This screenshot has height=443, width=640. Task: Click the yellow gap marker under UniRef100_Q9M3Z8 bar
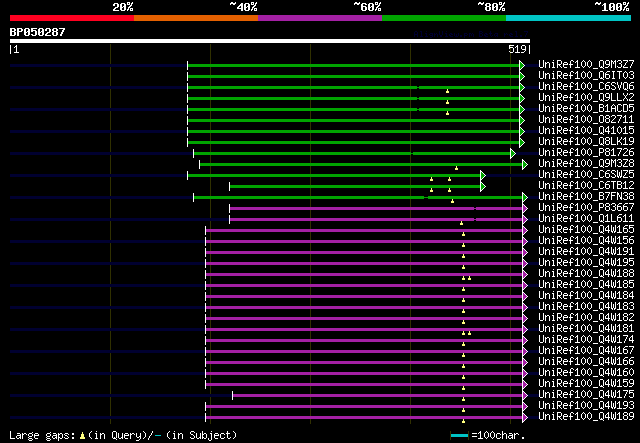click(x=456, y=168)
